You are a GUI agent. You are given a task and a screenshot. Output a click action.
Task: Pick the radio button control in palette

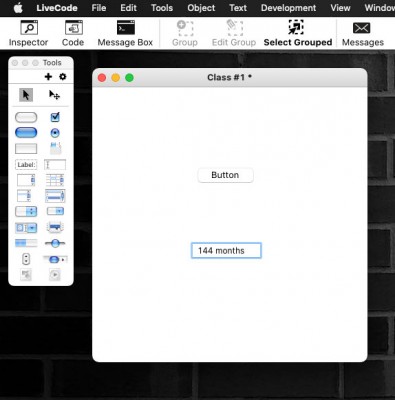pos(55,133)
